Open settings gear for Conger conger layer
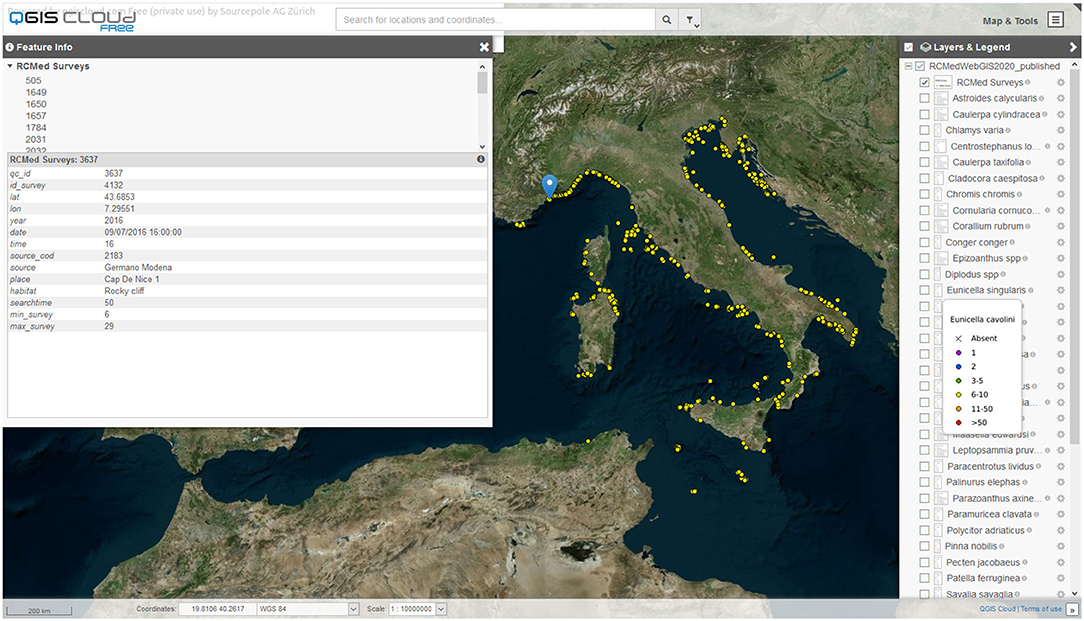This screenshot has height=621, width=1084. click(1060, 243)
